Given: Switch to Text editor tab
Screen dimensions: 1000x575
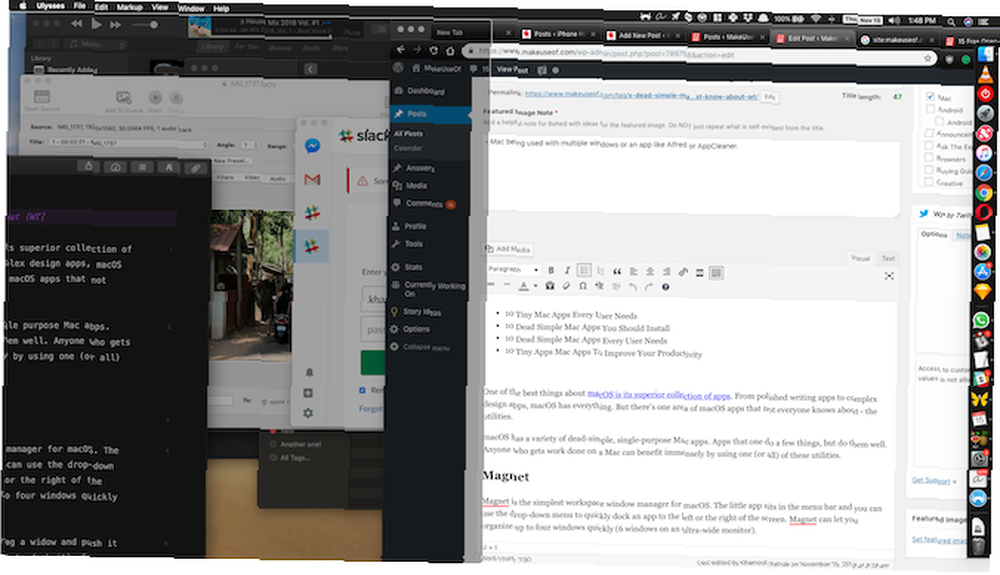Looking at the screenshot, I should coord(888,258).
